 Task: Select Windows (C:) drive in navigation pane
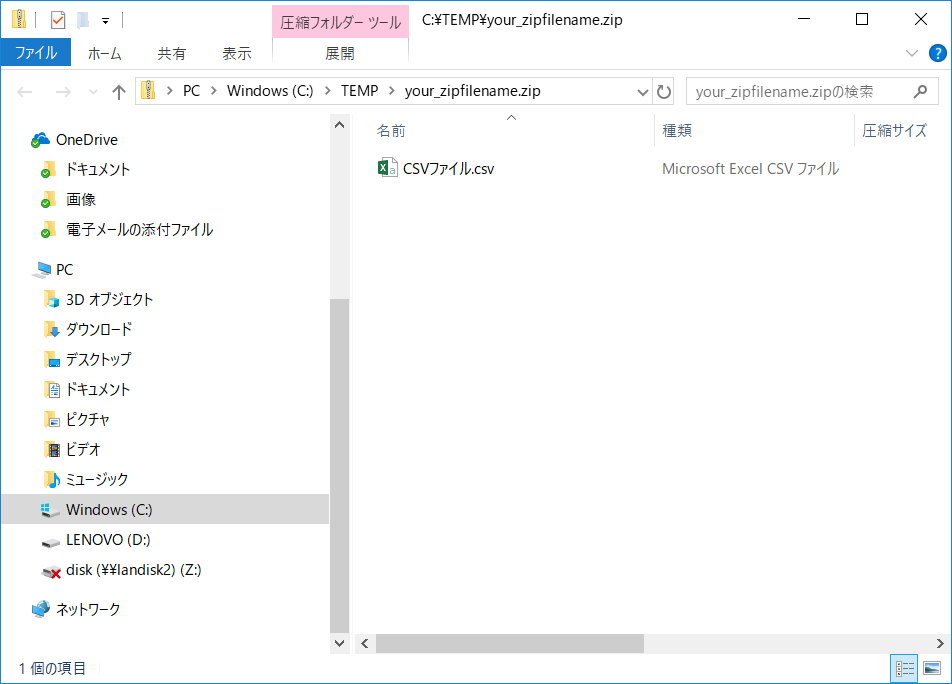[x=165, y=509]
